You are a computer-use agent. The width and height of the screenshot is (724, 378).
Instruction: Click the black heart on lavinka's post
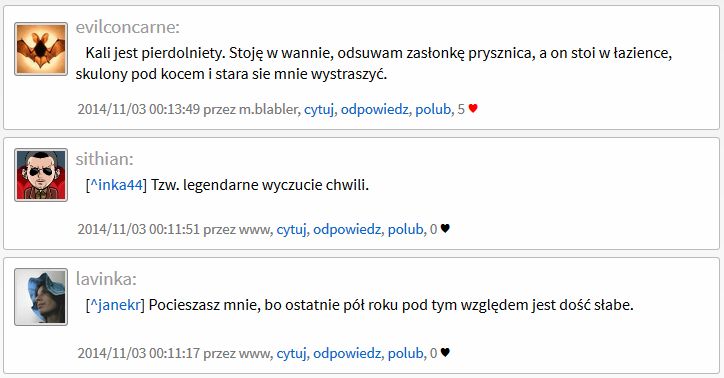[445, 353]
